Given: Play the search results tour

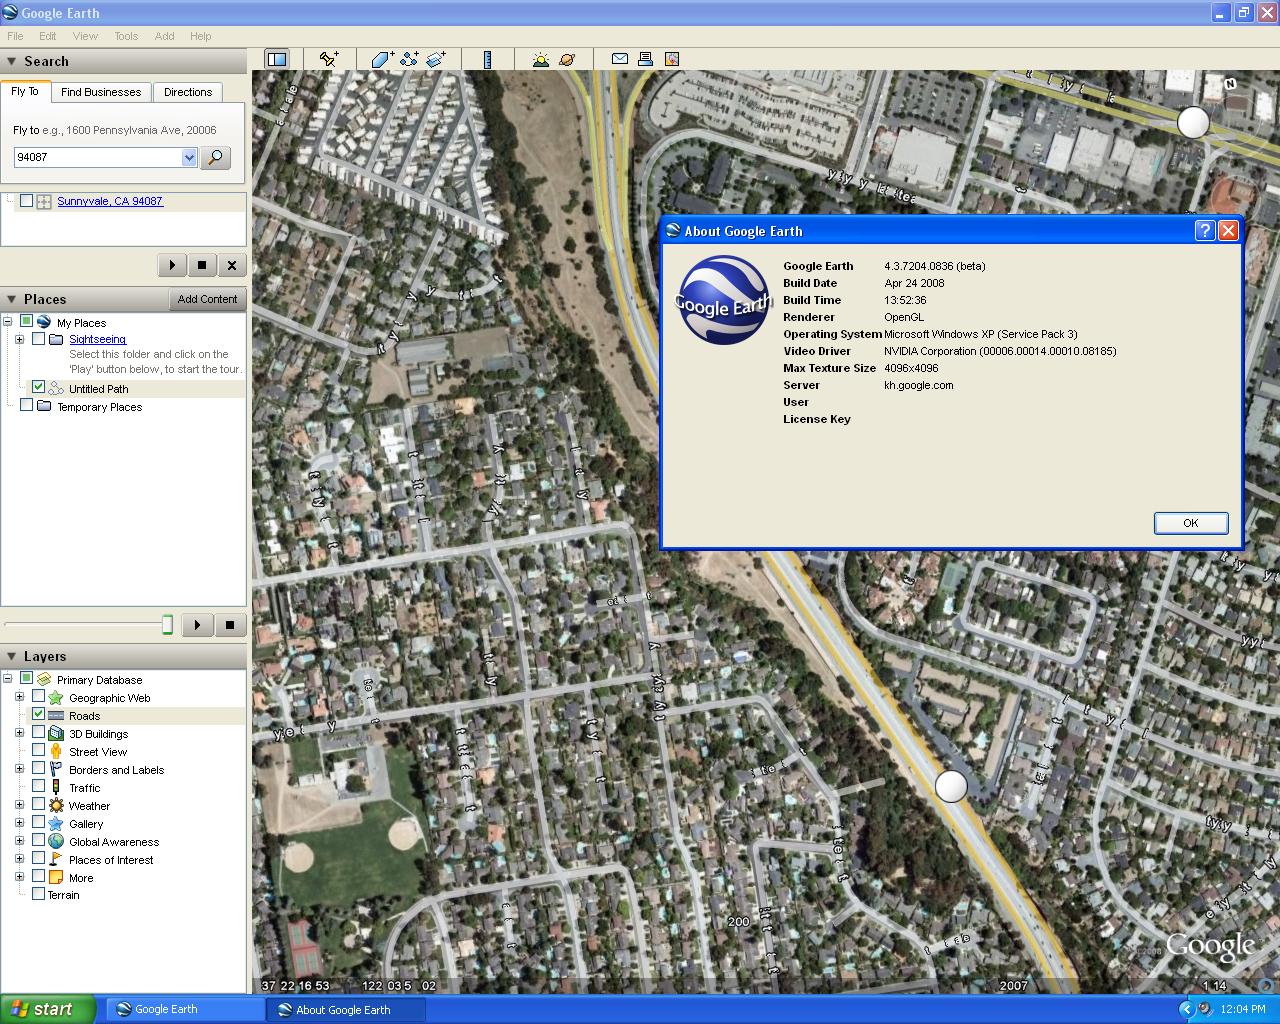Looking at the screenshot, I should coord(172,265).
